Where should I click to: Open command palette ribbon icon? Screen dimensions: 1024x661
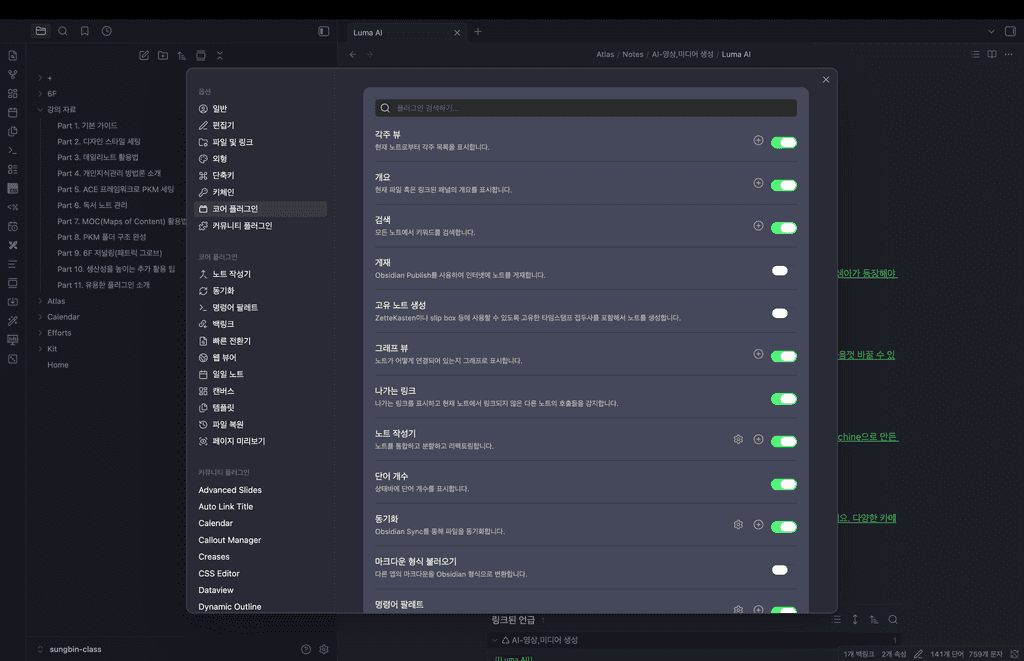pyautogui.click(x=12, y=150)
